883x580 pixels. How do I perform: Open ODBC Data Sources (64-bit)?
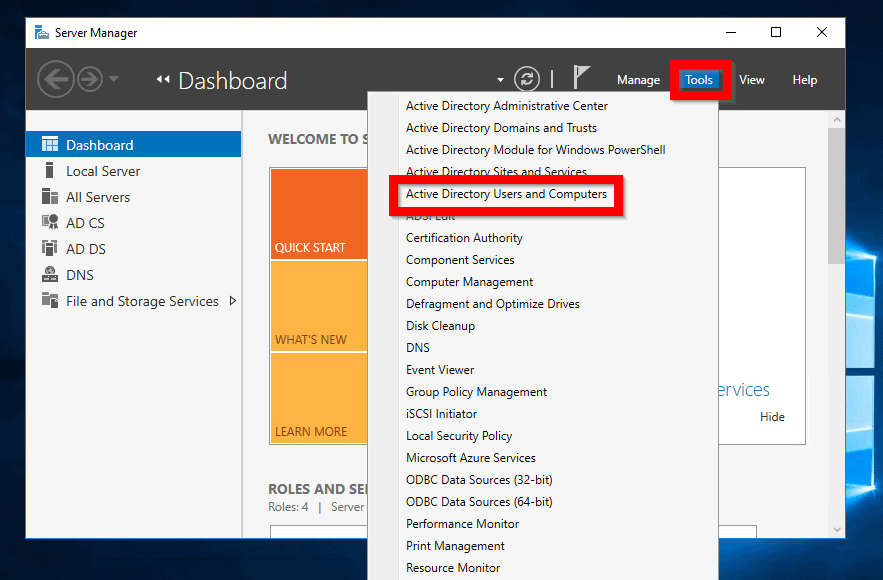tap(479, 501)
